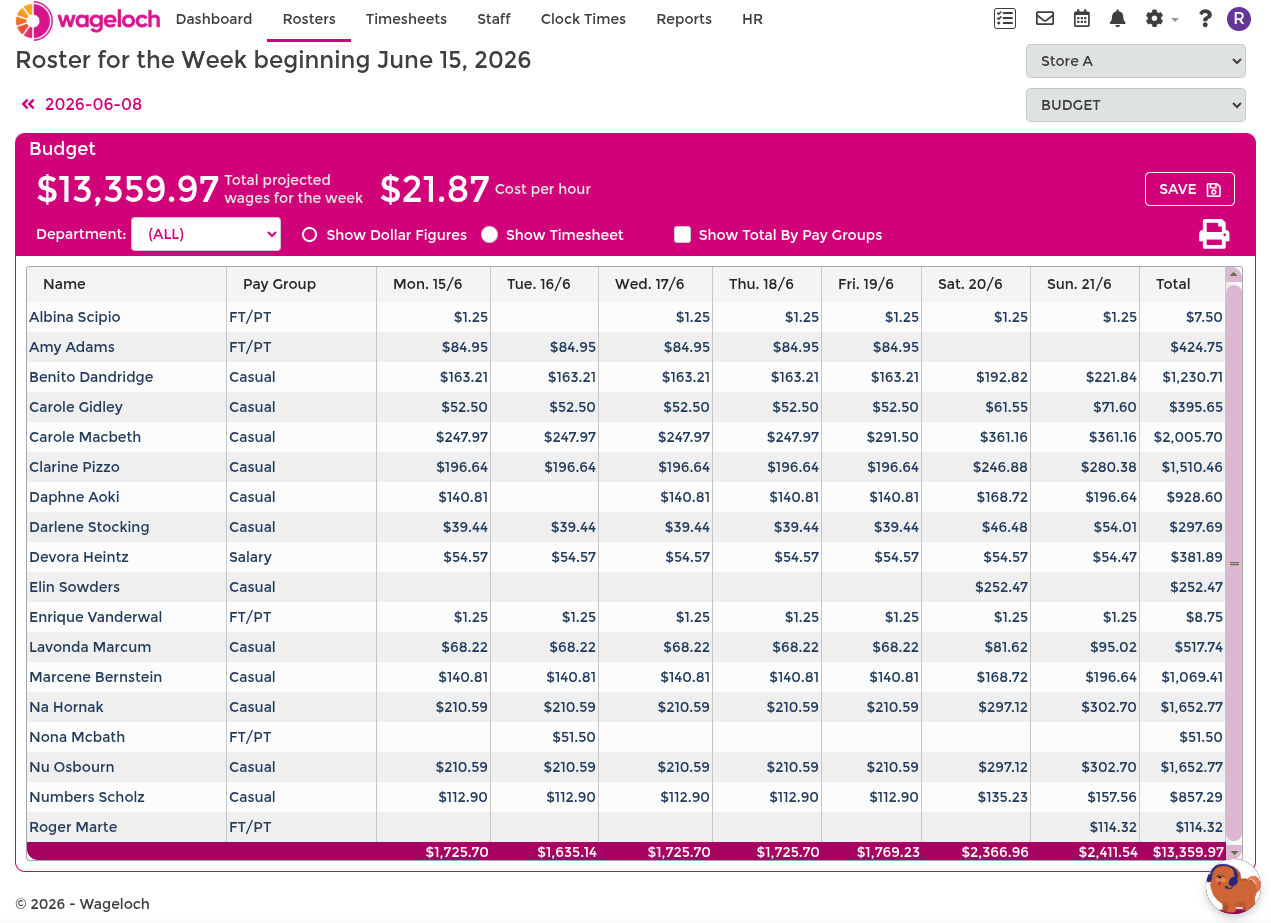Click the Total column header
The image size is (1271, 923).
(1183, 284)
